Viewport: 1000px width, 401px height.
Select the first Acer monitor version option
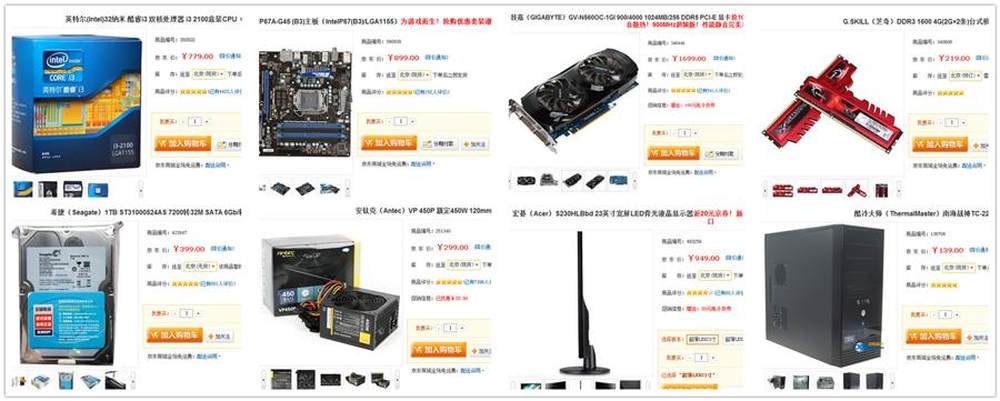(702, 339)
